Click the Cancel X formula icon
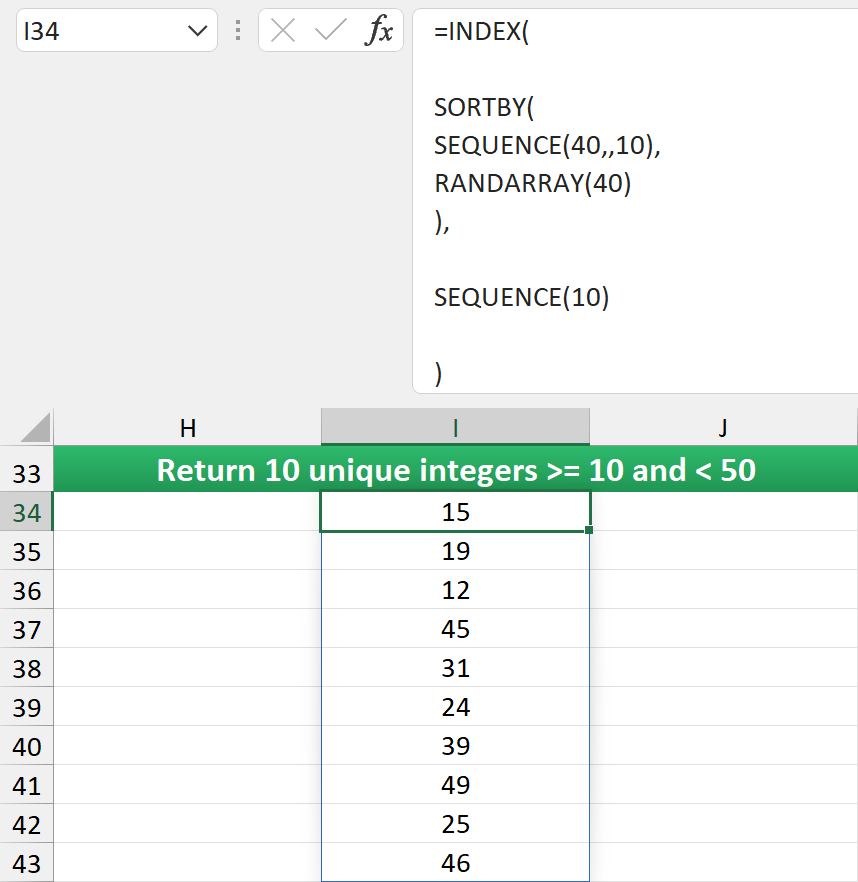 coord(283,31)
